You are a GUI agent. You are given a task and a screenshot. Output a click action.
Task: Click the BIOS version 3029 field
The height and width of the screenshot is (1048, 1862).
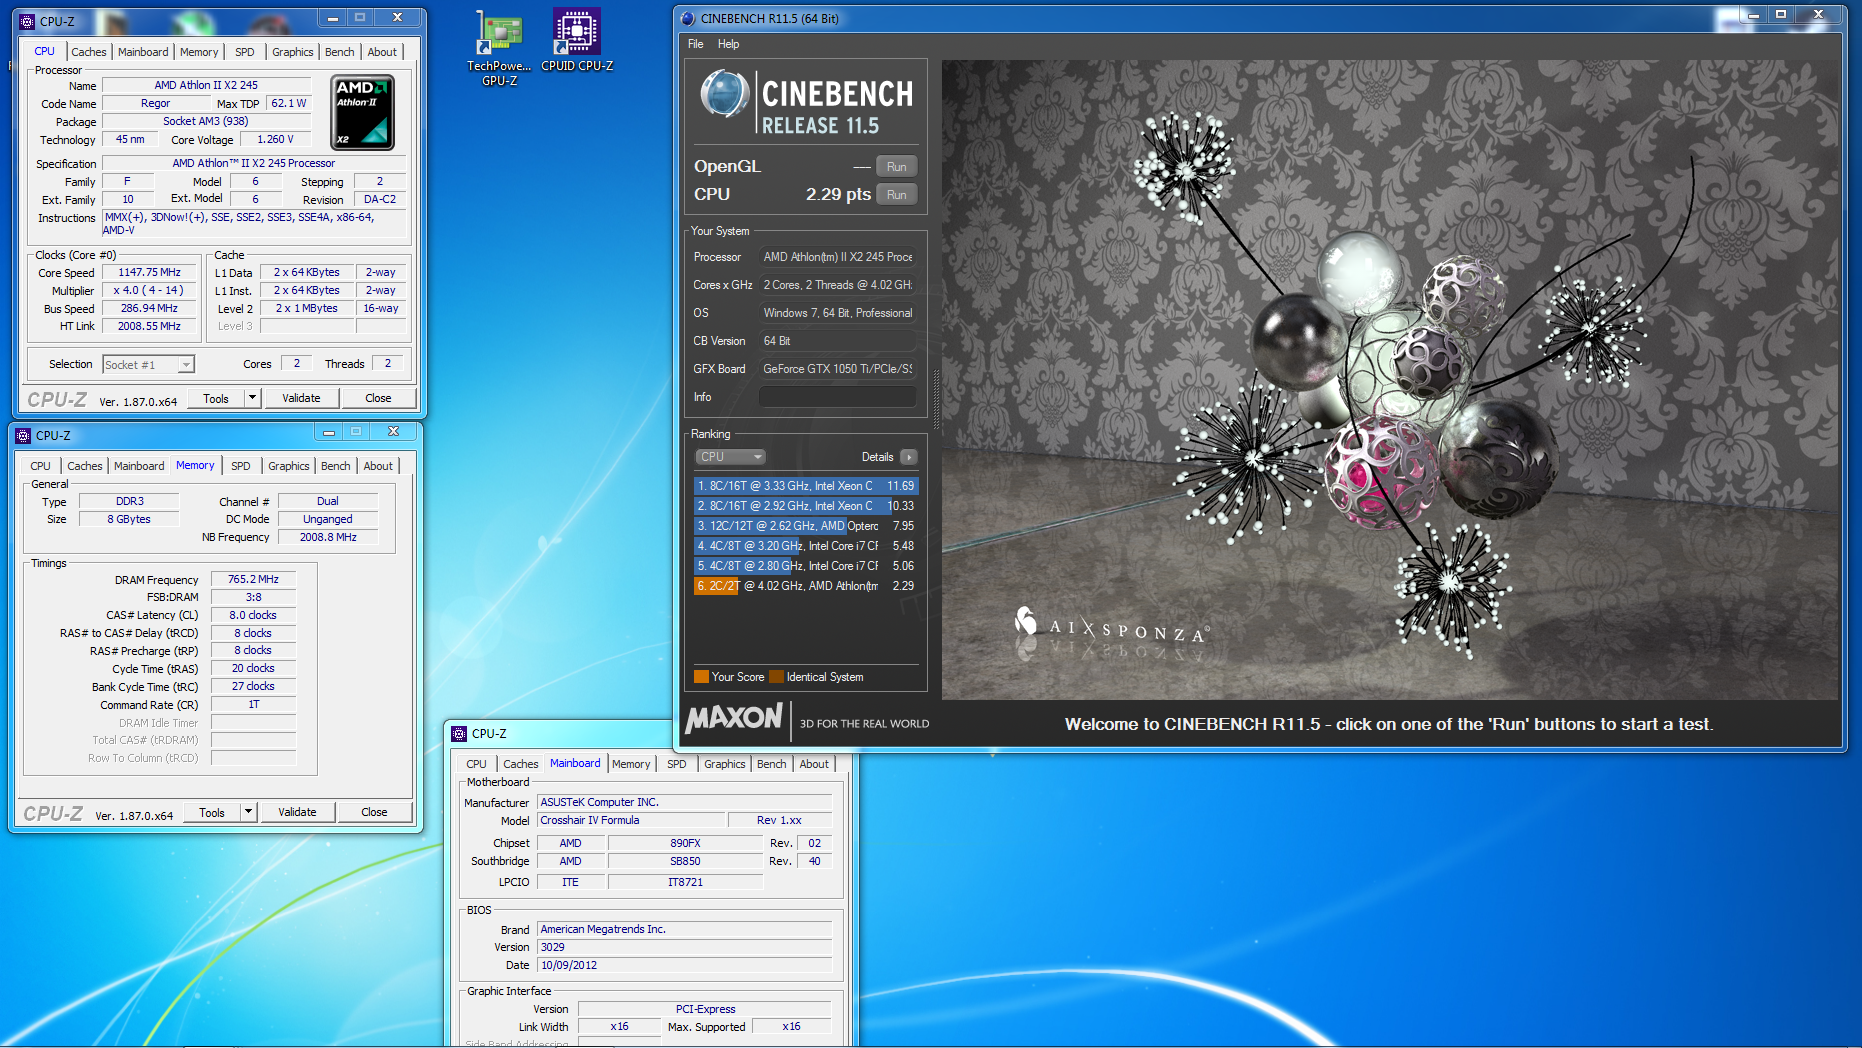pyautogui.click(x=685, y=947)
